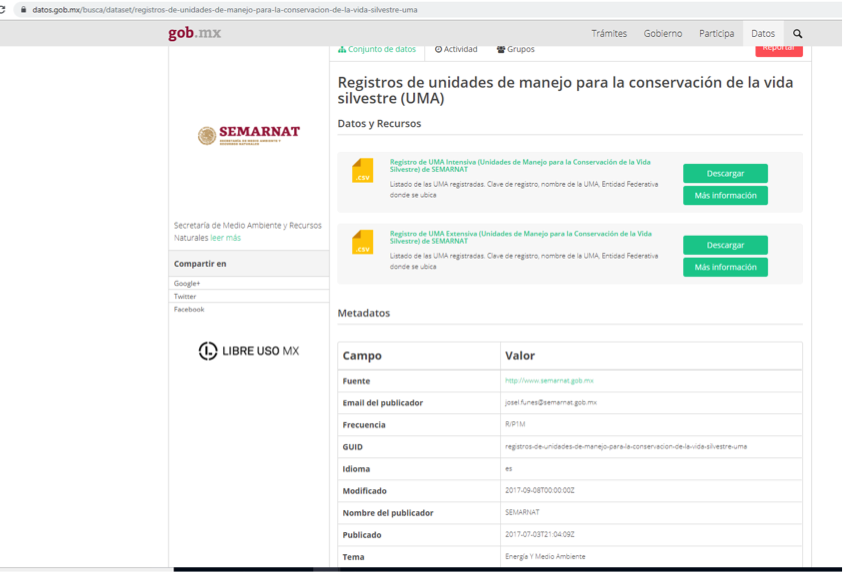Click the browser reload icon
Screen dimensions: 843x572
(x=3, y=10)
